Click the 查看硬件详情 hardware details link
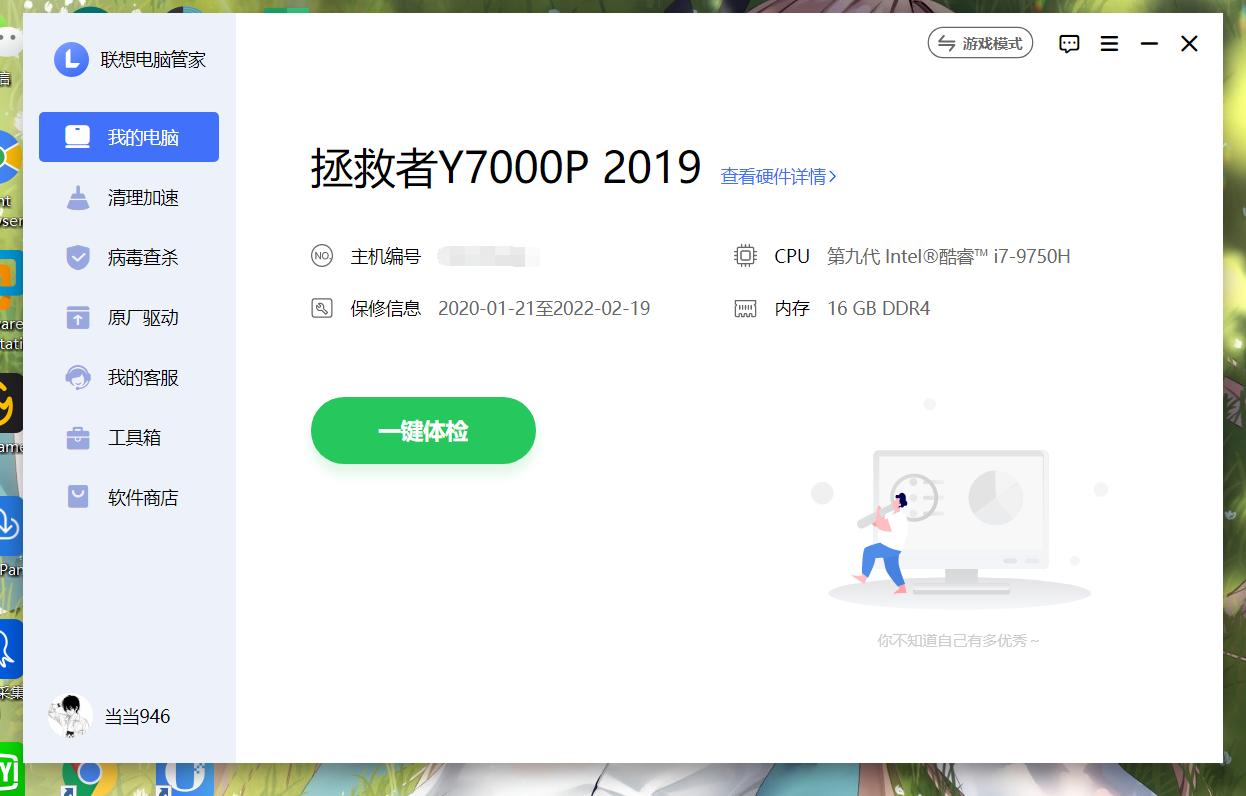This screenshot has height=796, width=1246. point(778,176)
